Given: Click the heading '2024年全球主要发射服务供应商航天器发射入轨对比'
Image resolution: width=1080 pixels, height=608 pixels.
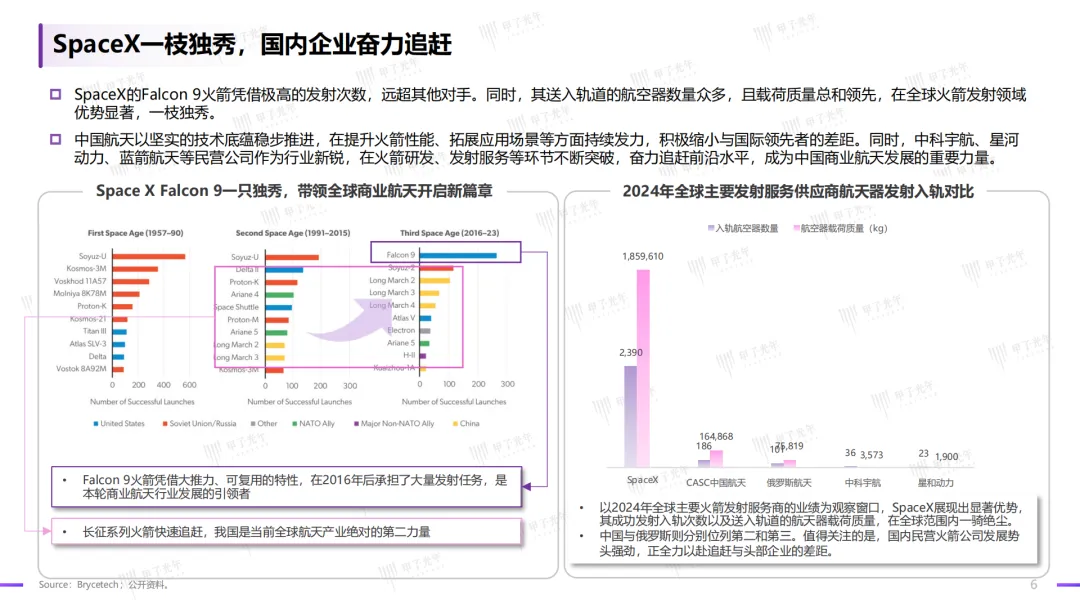Looking at the screenshot, I should [798, 191].
